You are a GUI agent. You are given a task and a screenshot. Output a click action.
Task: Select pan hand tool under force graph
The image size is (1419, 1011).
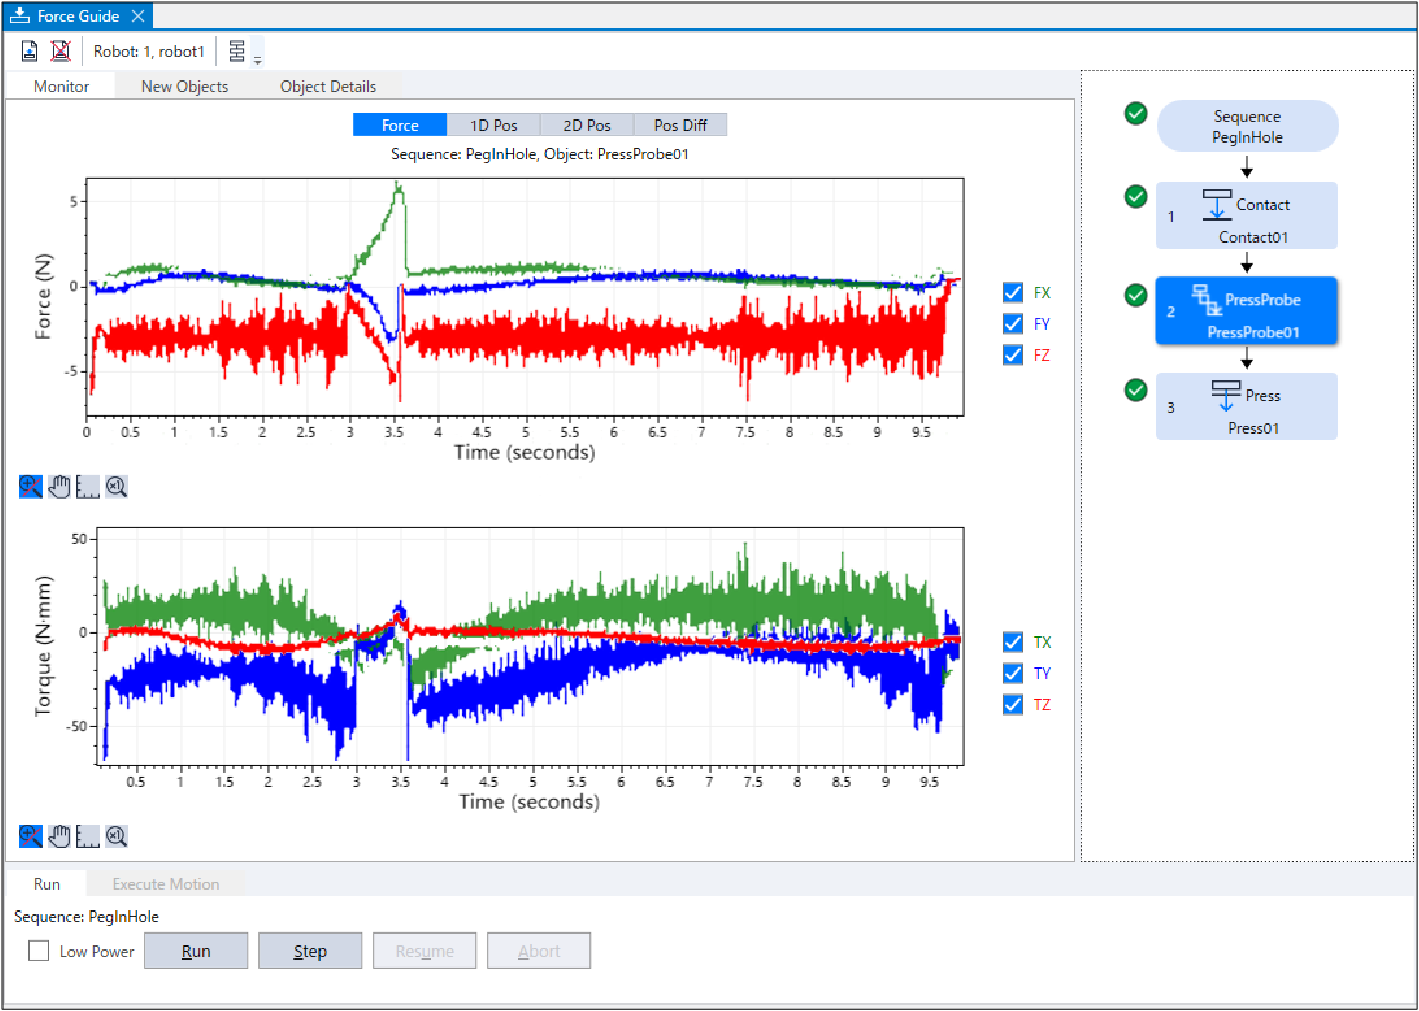[x=60, y=487]
